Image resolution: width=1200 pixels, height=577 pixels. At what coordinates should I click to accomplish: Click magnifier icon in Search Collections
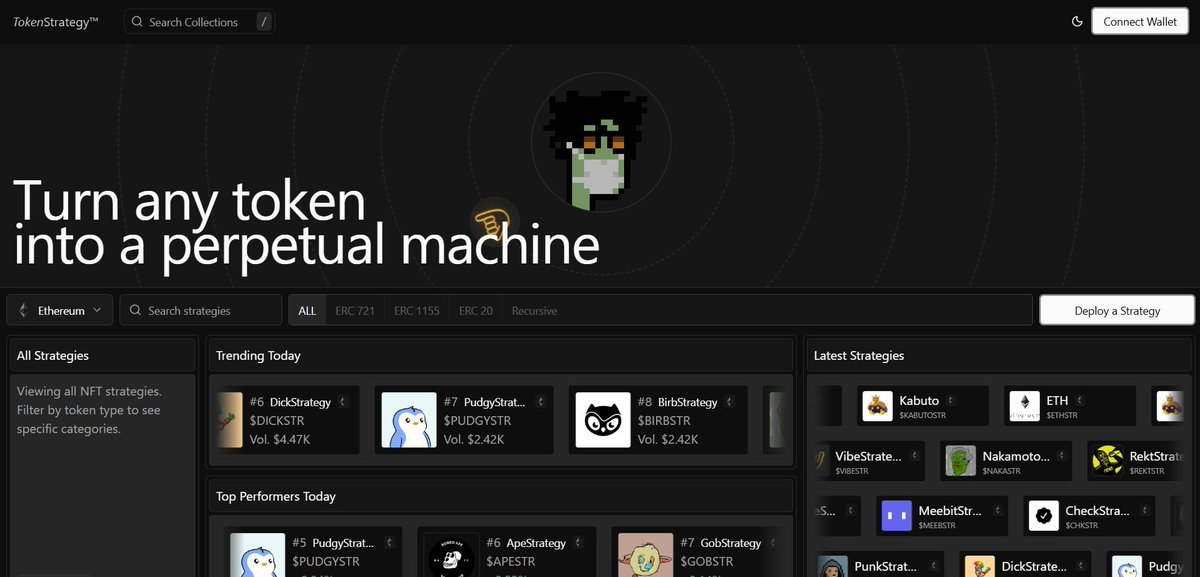[137, 21]
